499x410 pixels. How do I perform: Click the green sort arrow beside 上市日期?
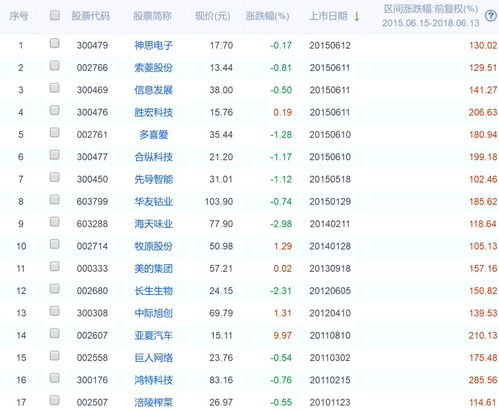tap(357, 16)
